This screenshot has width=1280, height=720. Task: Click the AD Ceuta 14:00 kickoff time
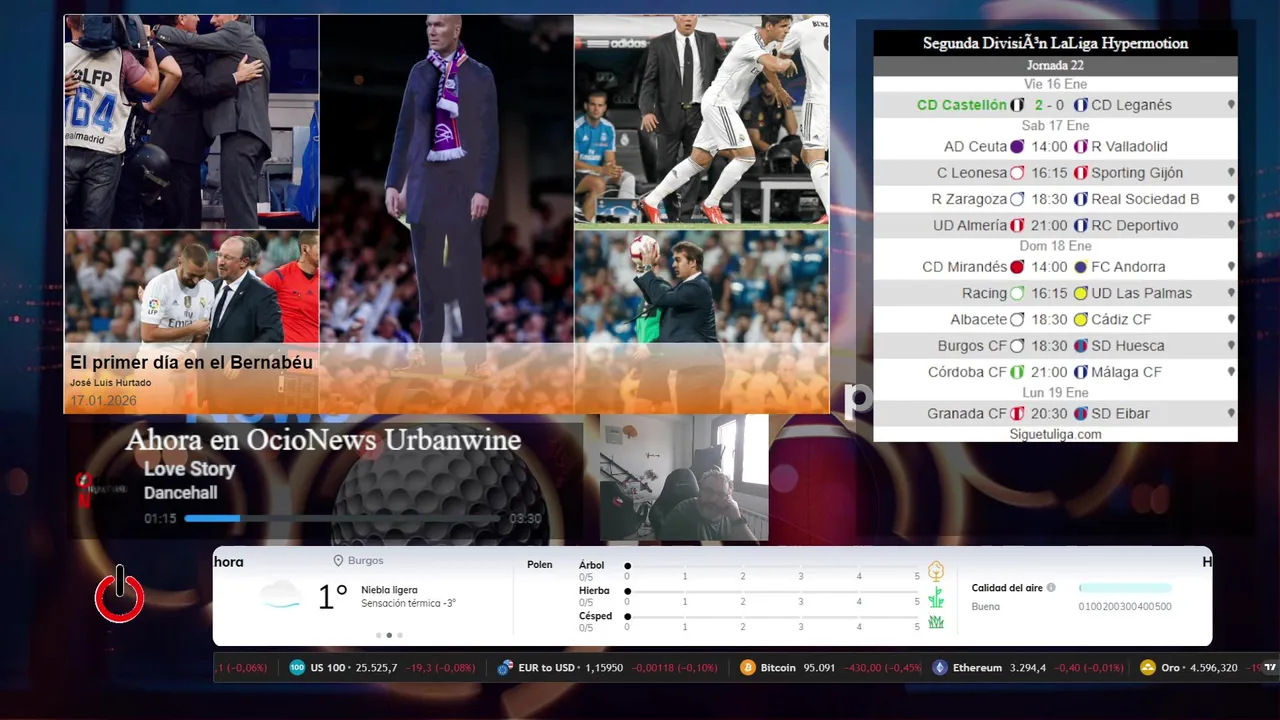tap(1050, 147)
